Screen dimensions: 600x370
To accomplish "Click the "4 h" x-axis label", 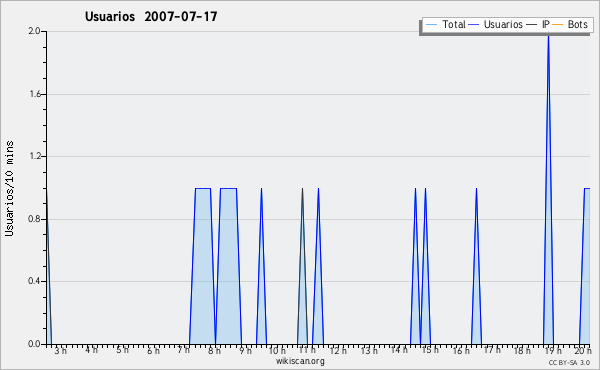I will click(x=91, y=350).
